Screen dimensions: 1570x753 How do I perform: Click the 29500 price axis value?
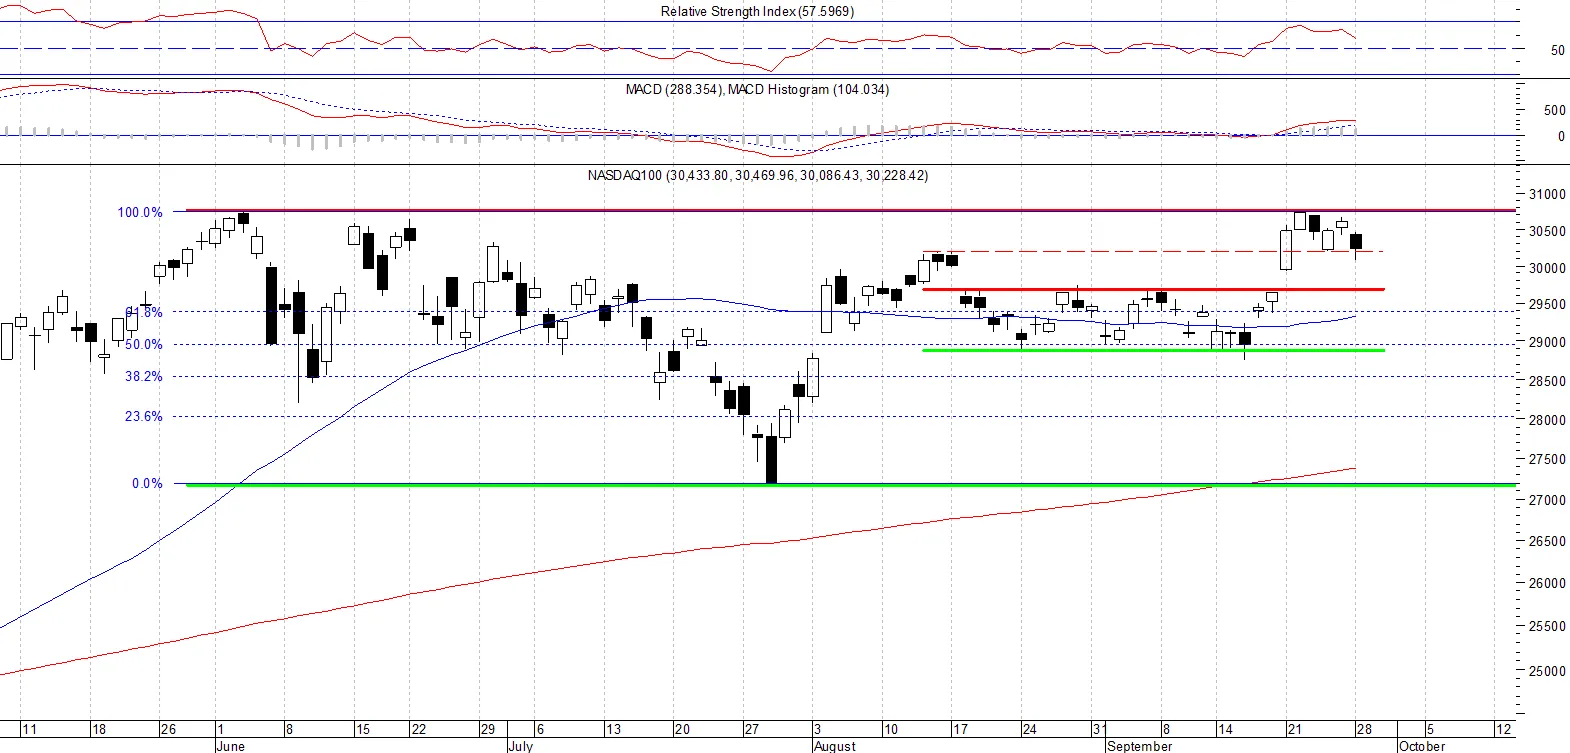(x=1547, y=305)
